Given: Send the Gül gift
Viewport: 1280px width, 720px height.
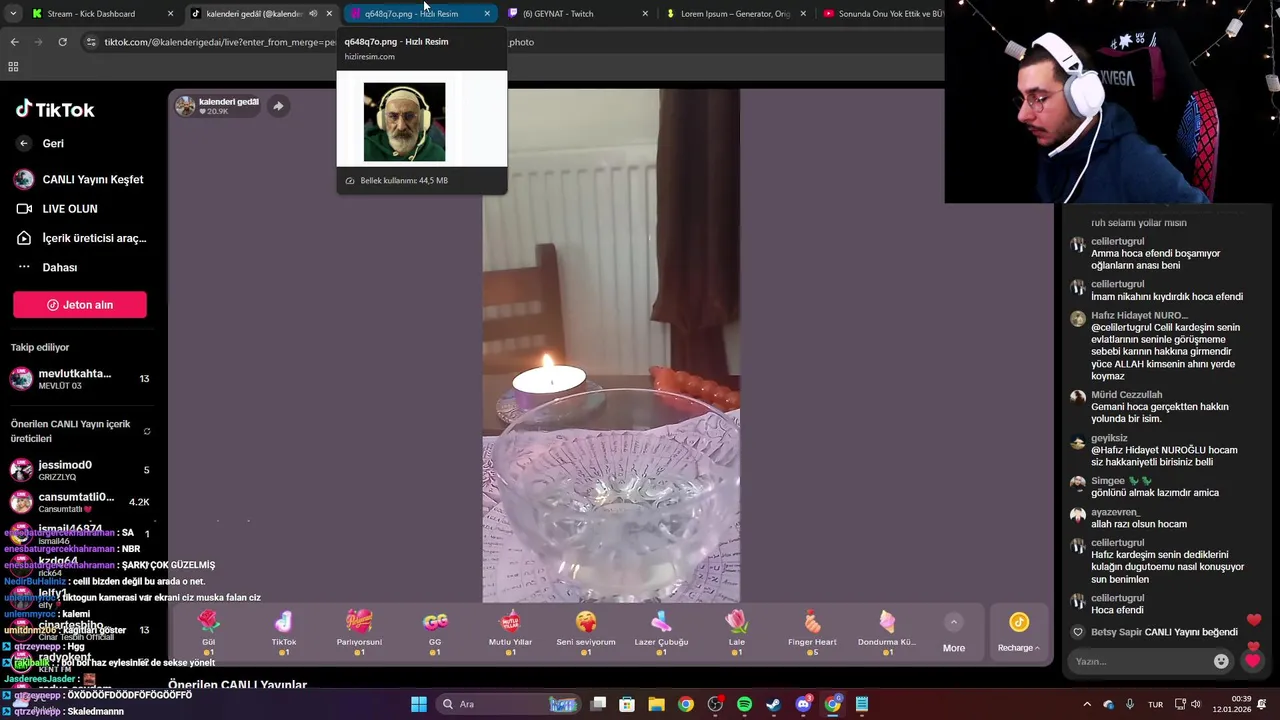Looking at the screenshot, I should (208, 632).
